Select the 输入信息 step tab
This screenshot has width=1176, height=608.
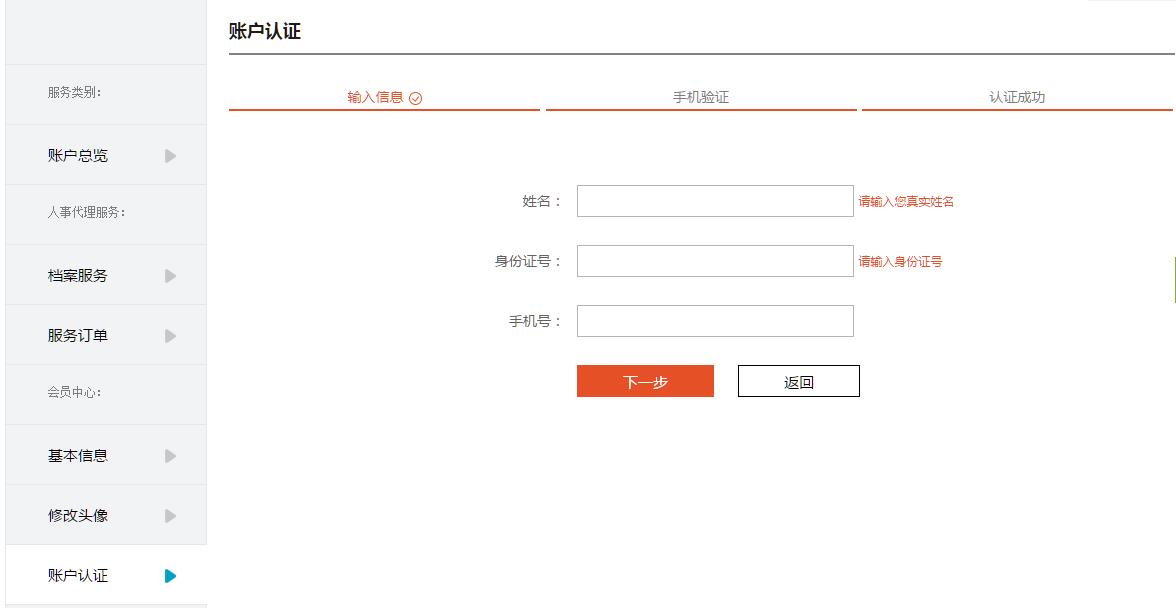384,98
